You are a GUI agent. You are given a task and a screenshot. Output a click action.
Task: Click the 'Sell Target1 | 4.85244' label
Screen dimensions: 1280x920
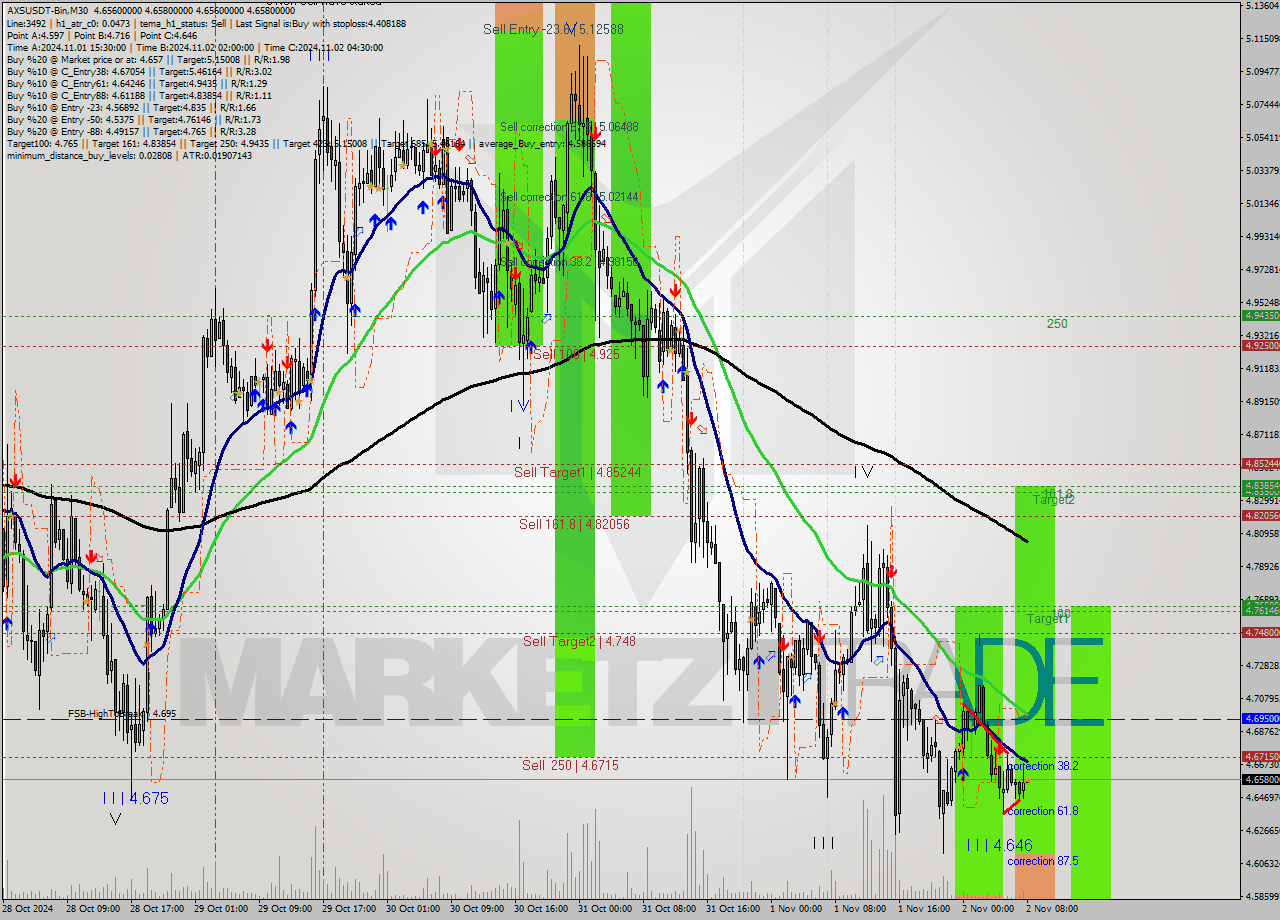click(x=577, y=472)
